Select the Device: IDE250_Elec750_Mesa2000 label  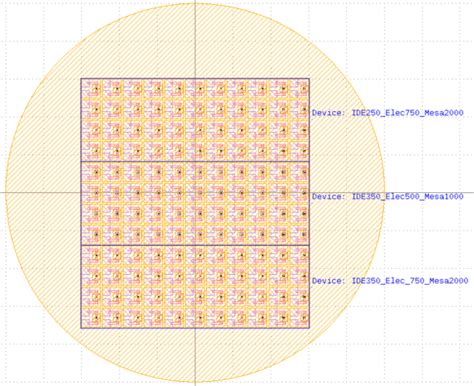click(388, 113)
